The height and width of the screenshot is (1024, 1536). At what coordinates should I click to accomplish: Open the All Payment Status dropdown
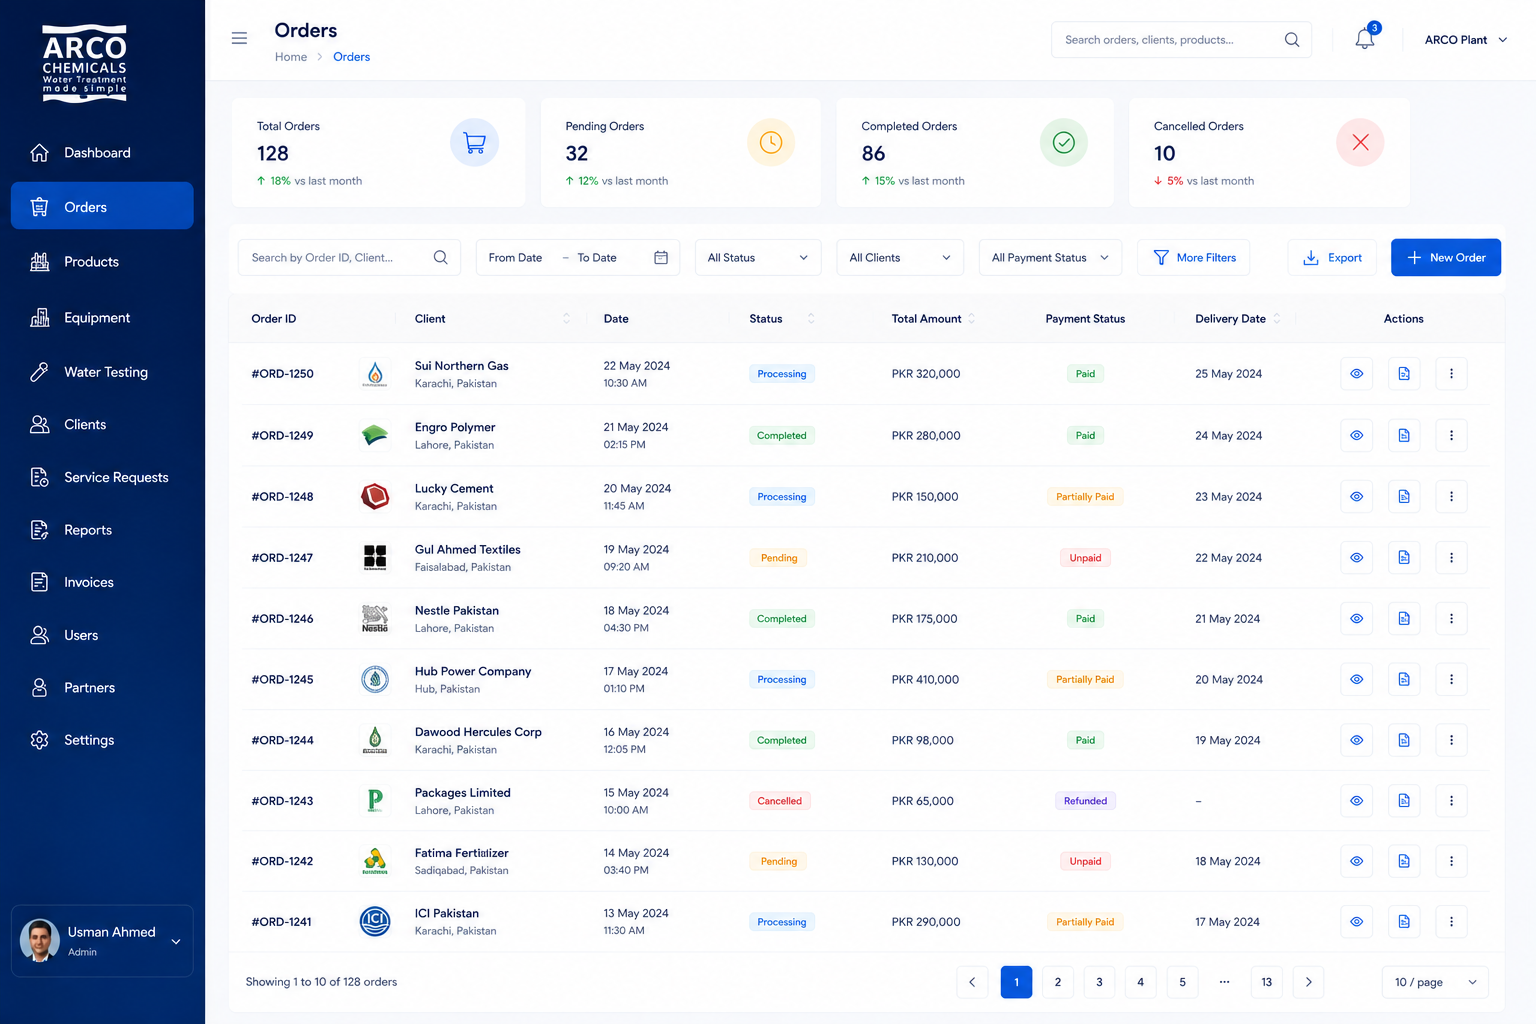1050,258
